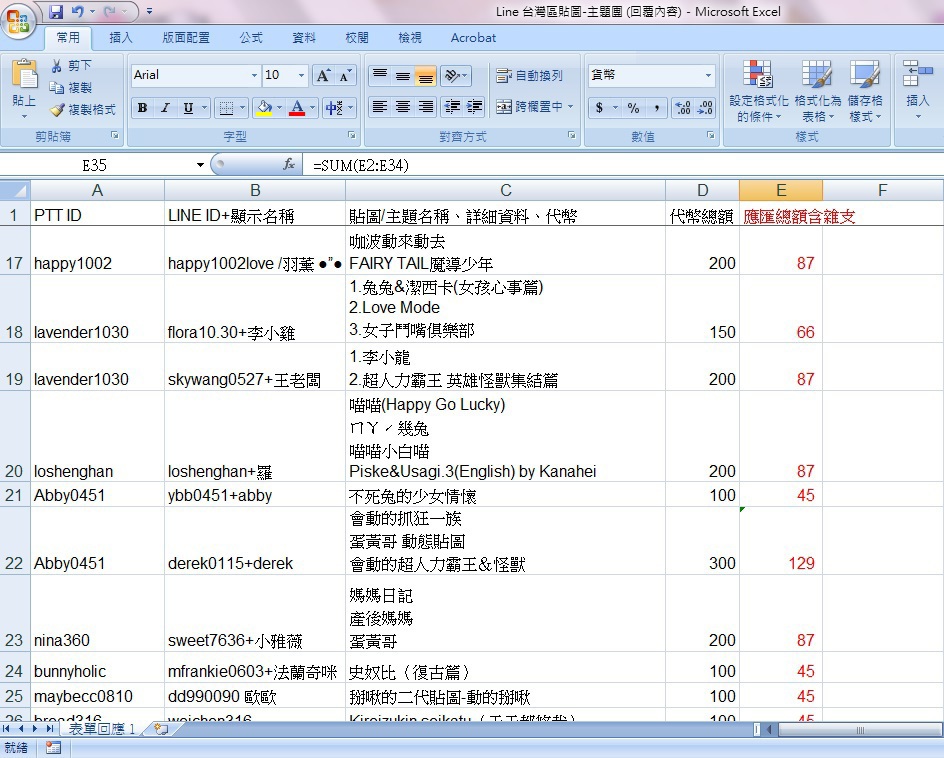Switch to the 版面配置 ribbon tab

pos(186,38)
